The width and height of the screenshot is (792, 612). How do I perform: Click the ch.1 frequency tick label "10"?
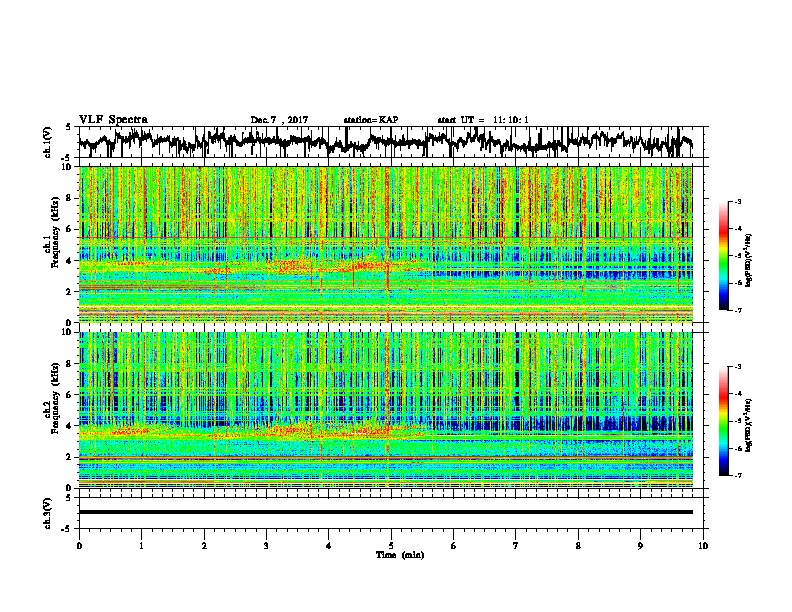[69, 167]
